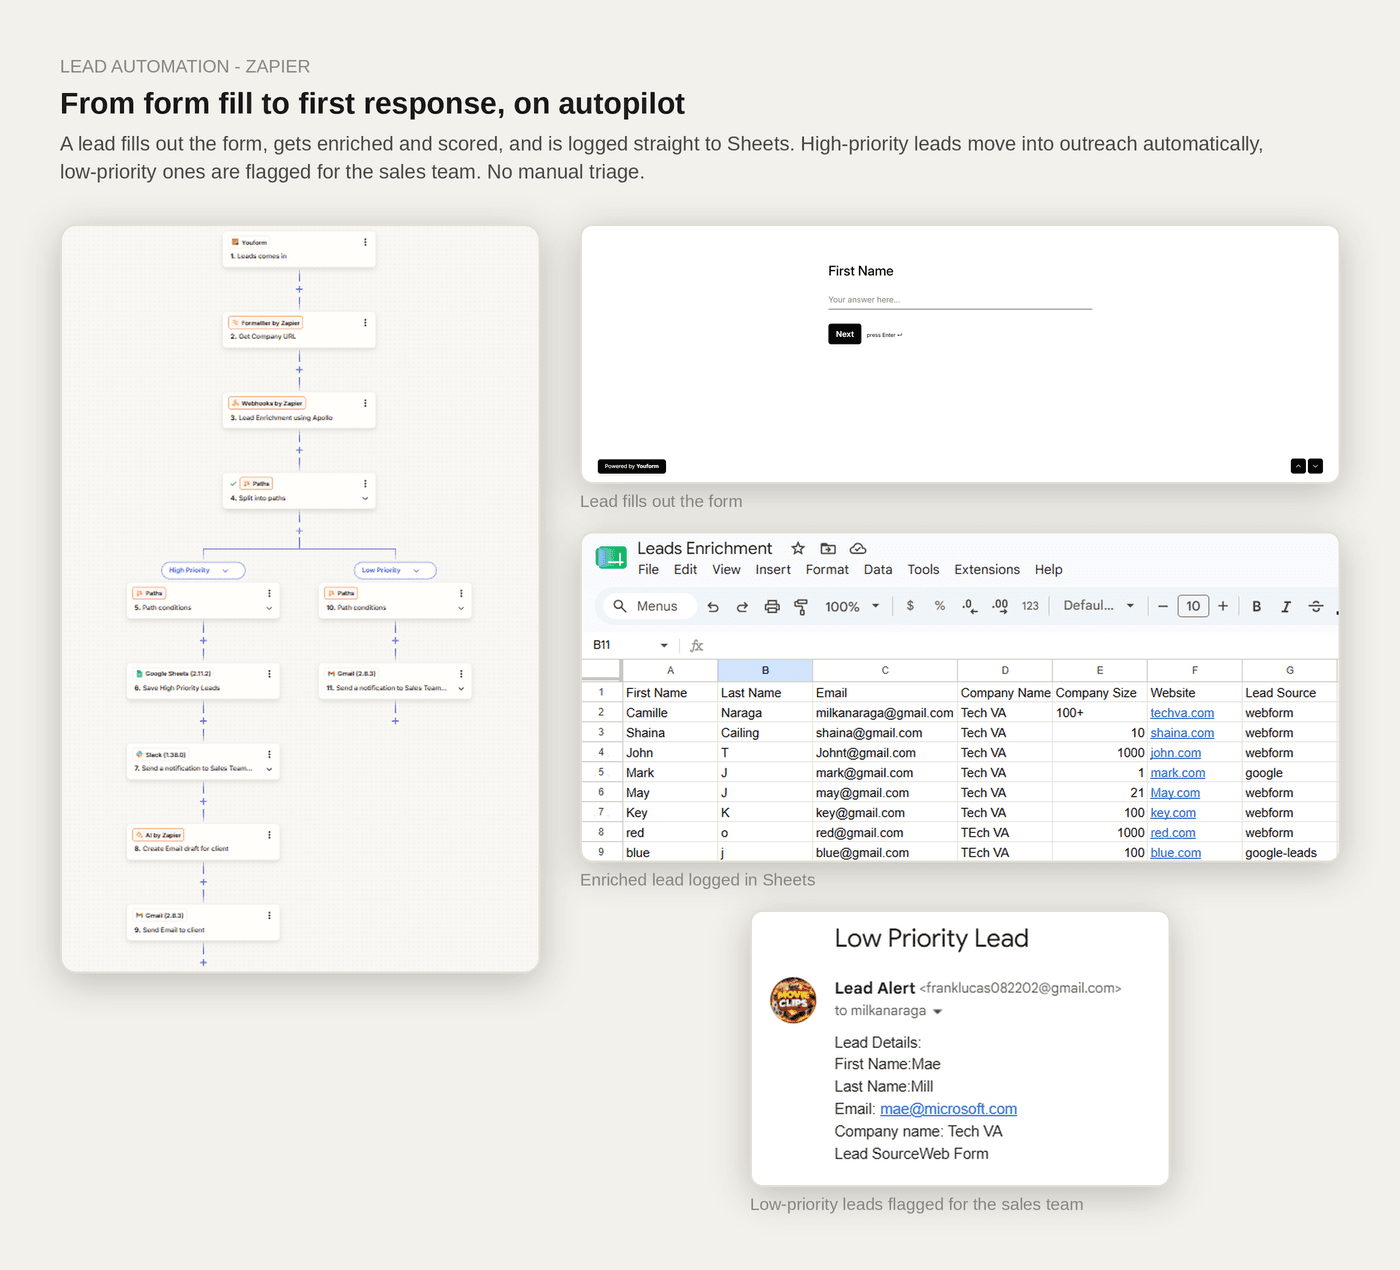Screen dimensions: 1400x1270
Task: Open the Default font dropdown
Action: point(1099,606)
